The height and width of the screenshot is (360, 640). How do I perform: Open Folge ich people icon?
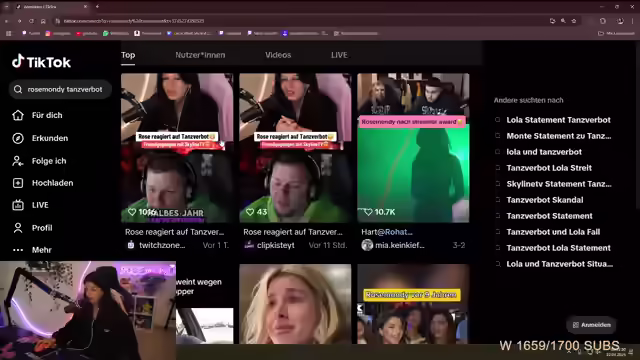pos(18,161)
